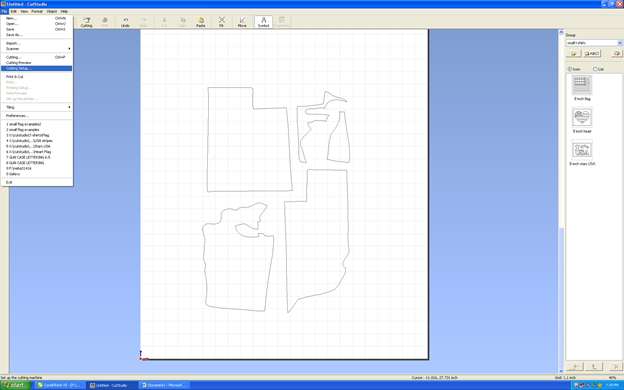The image size is (624, 390).
Task: Click the symbol panel add button
Action: 575,367
